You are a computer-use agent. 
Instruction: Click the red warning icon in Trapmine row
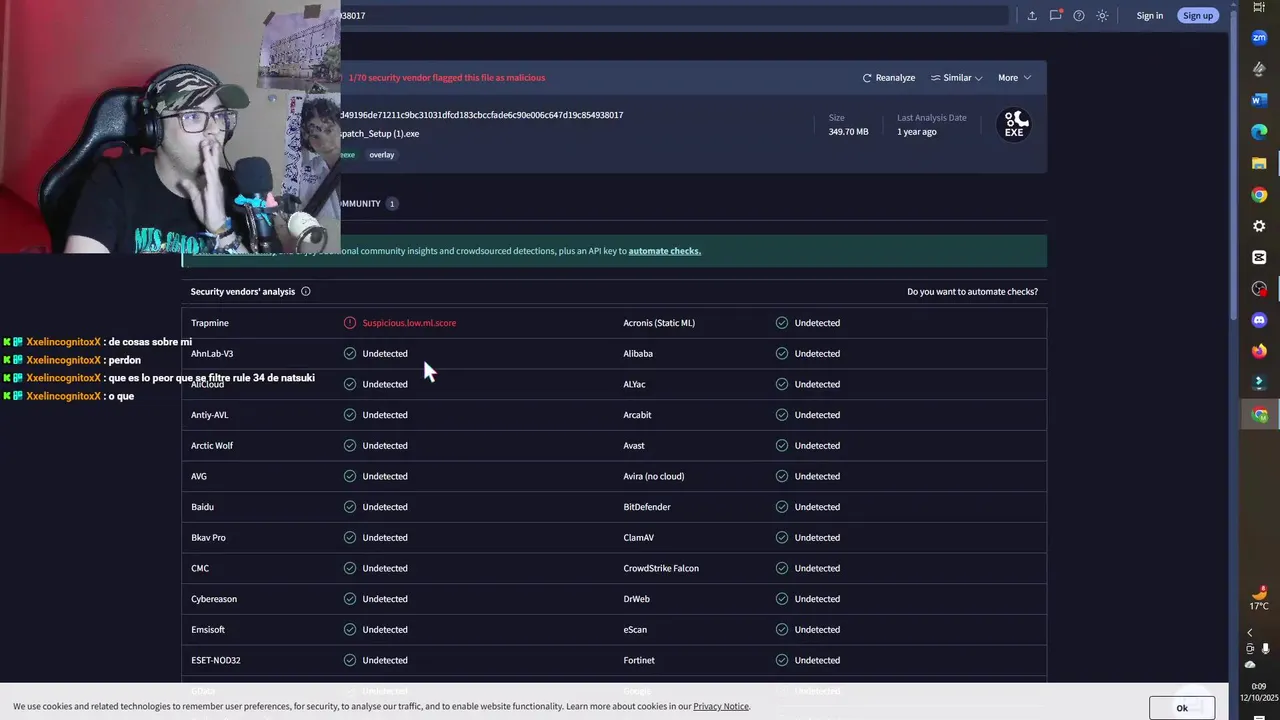tap(350, 323)
